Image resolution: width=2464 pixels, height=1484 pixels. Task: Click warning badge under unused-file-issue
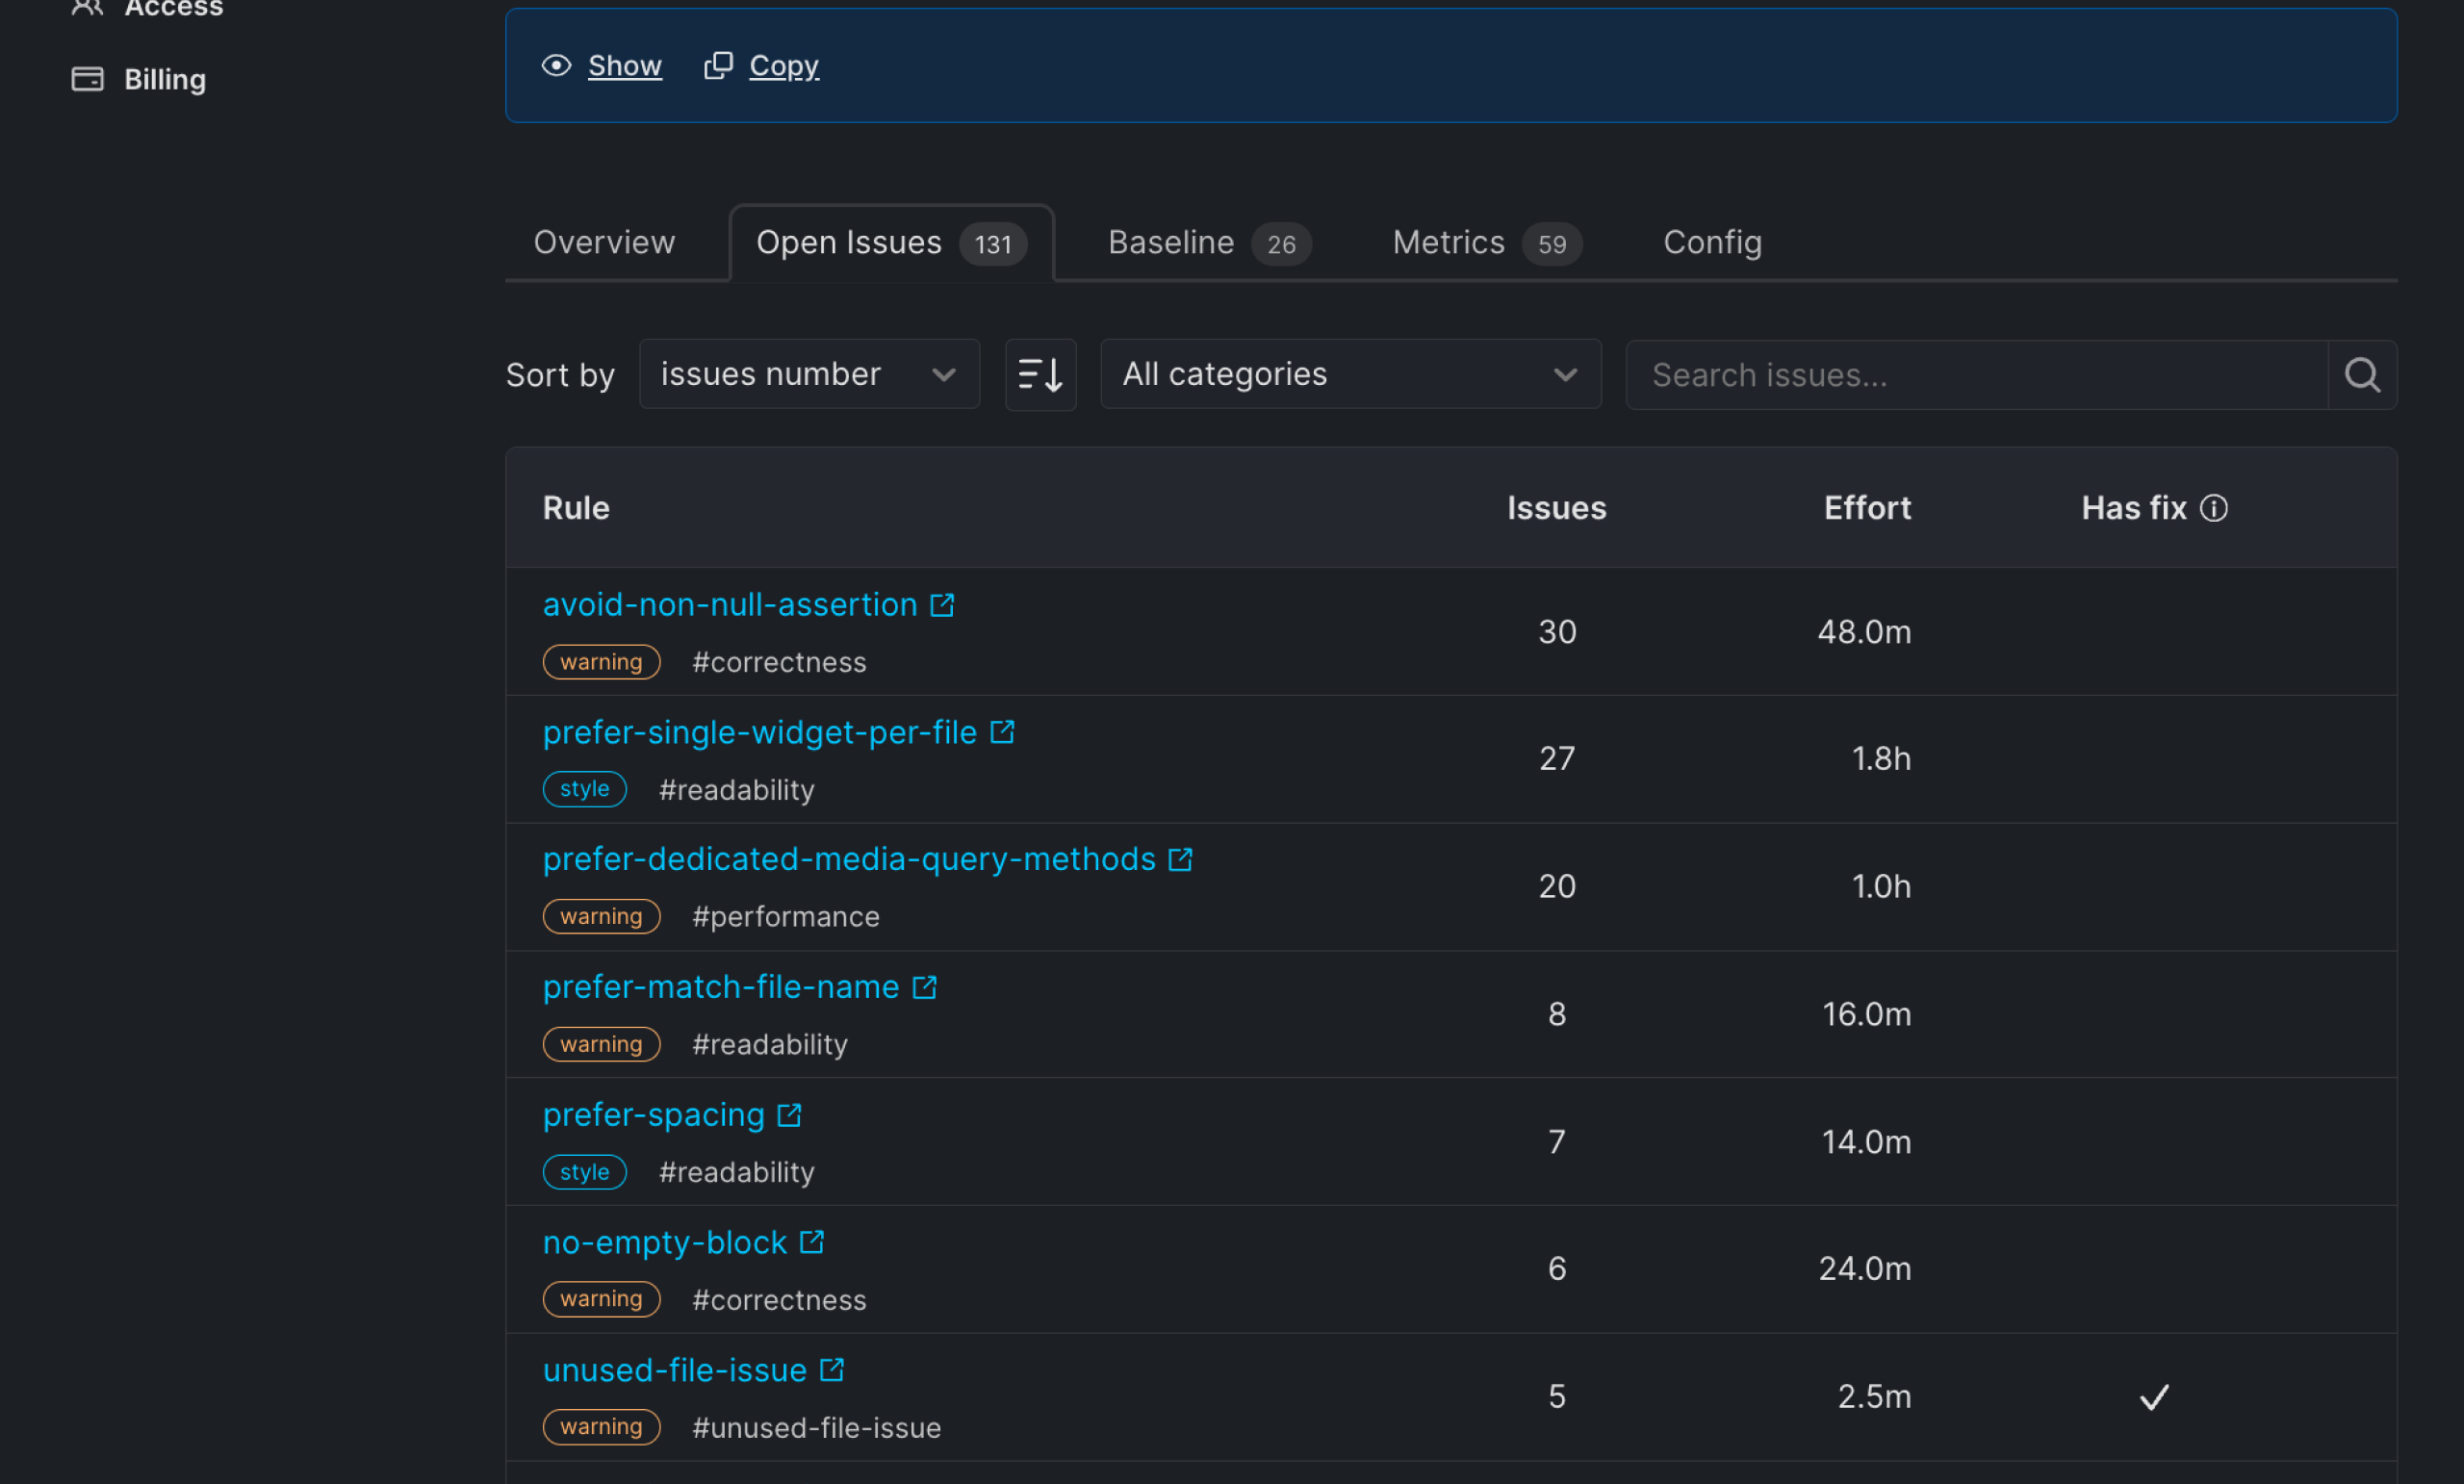click(601, 1427)
